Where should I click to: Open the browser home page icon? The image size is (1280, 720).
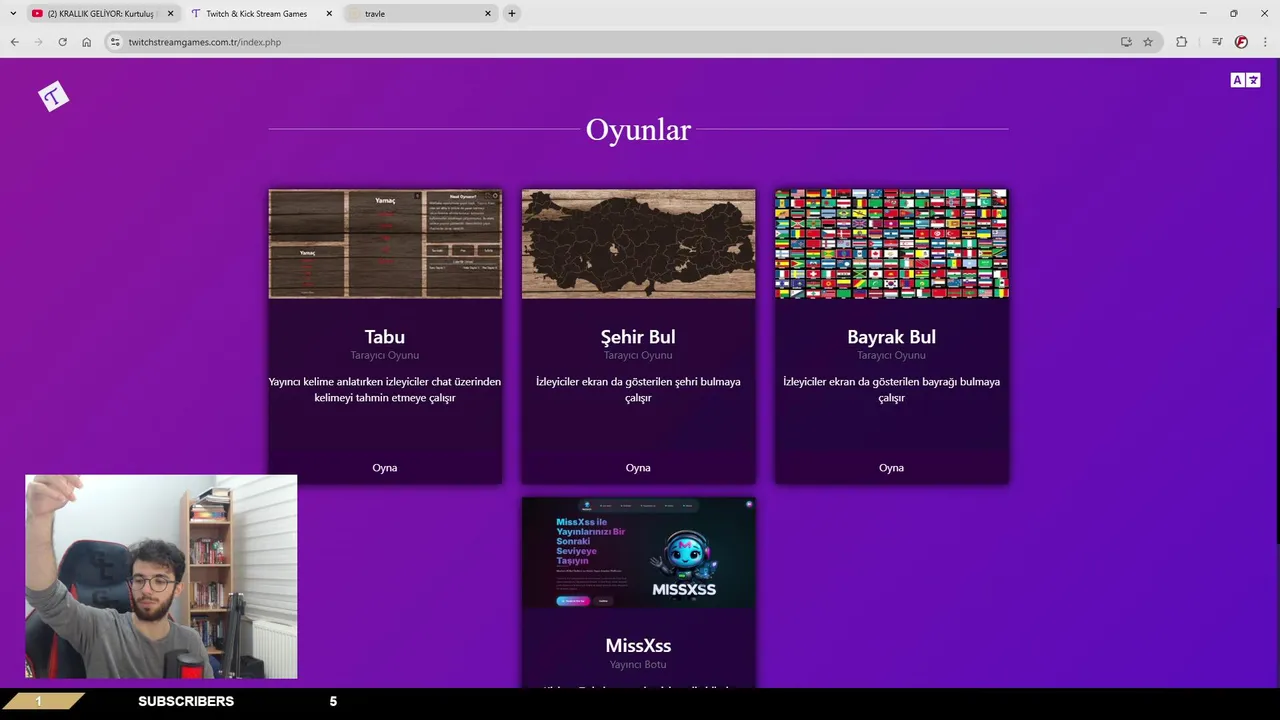[86, 42]
